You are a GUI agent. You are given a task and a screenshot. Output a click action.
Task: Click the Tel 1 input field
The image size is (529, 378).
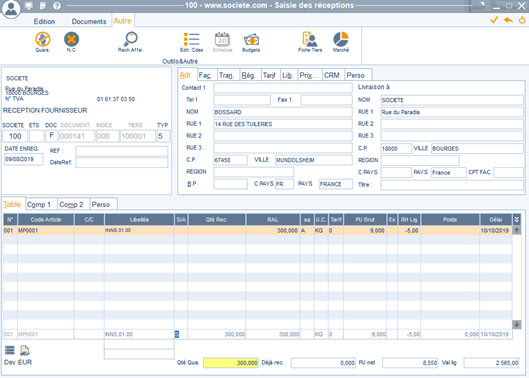(x=242, y=100)
